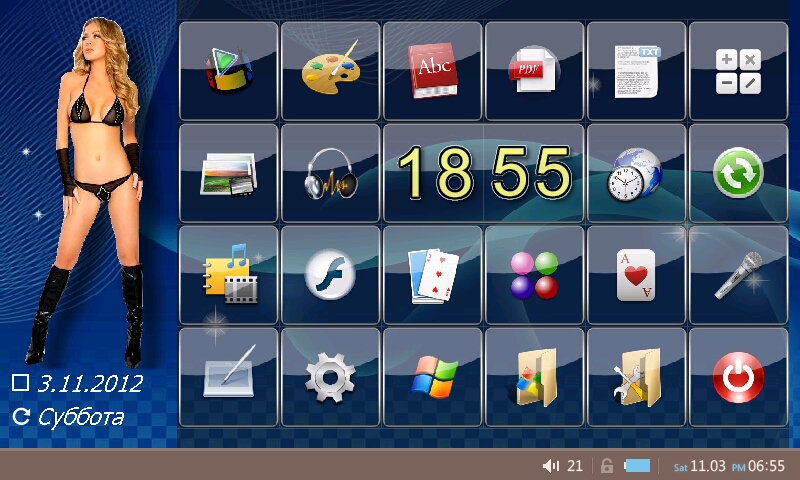Open the multimedia notebook with film strip
This screenshot has width=800, height=480.
pos(229,275)
